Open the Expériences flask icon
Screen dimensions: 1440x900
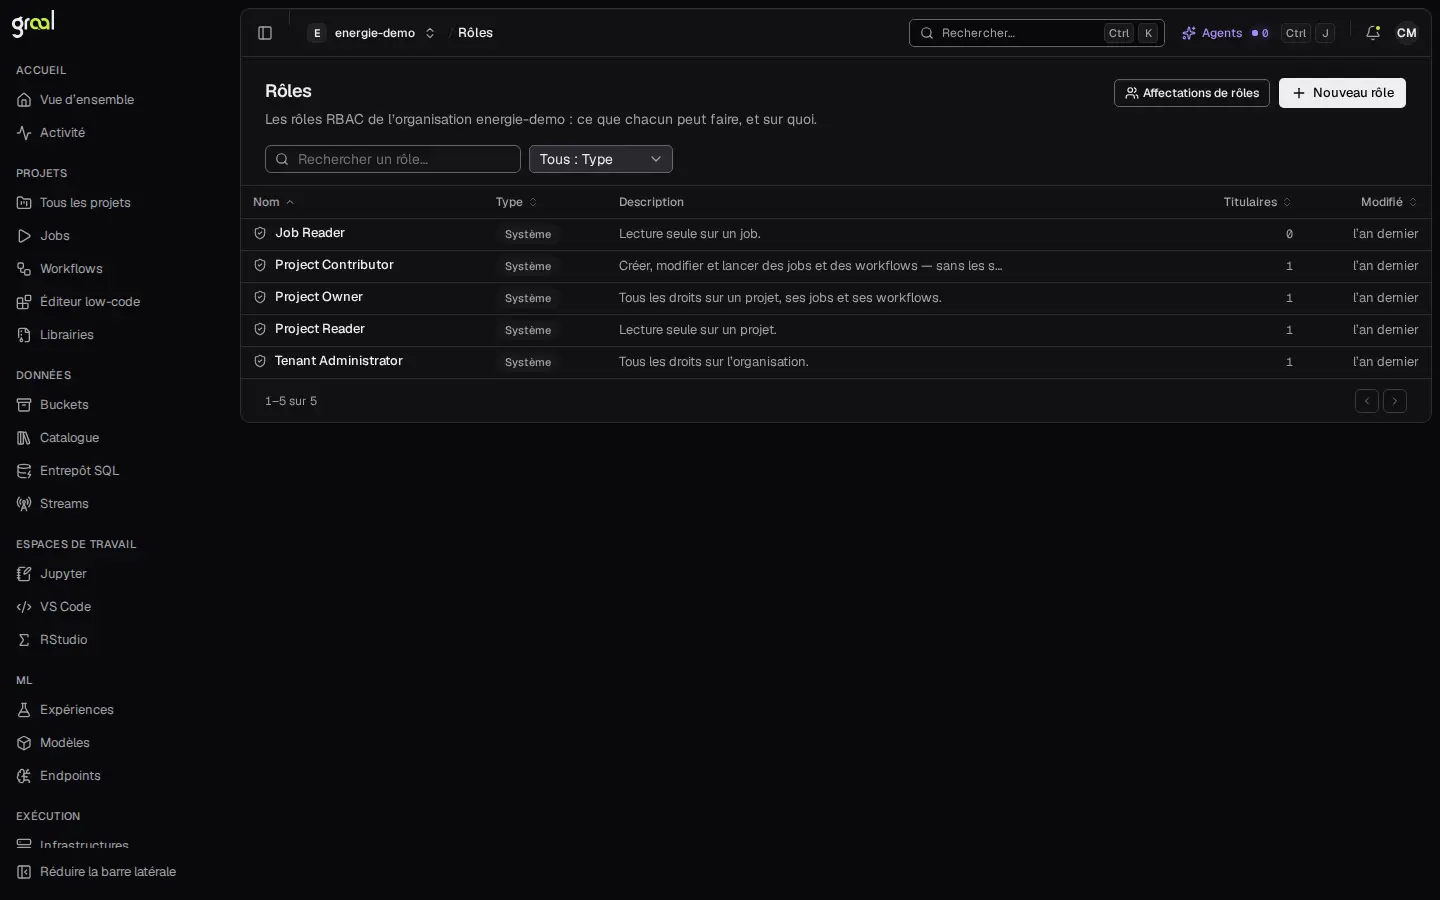click(x=24, y=710)
